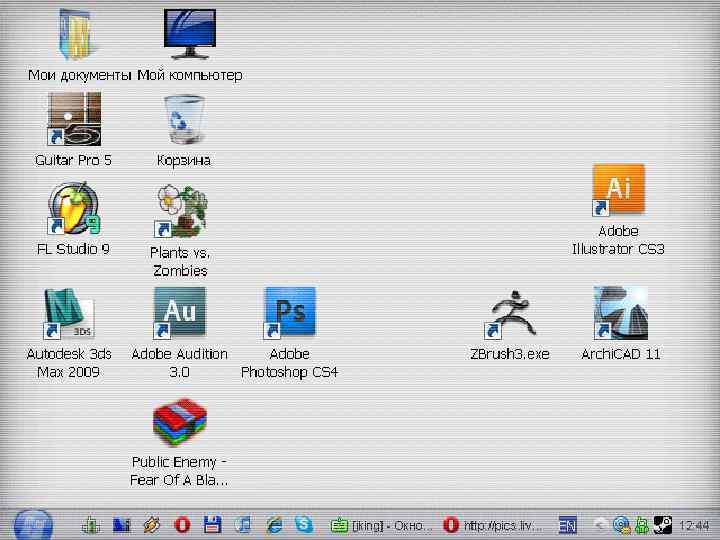Open Skype from quick launch bar
The image size is (720, 540).
[304, 524]
